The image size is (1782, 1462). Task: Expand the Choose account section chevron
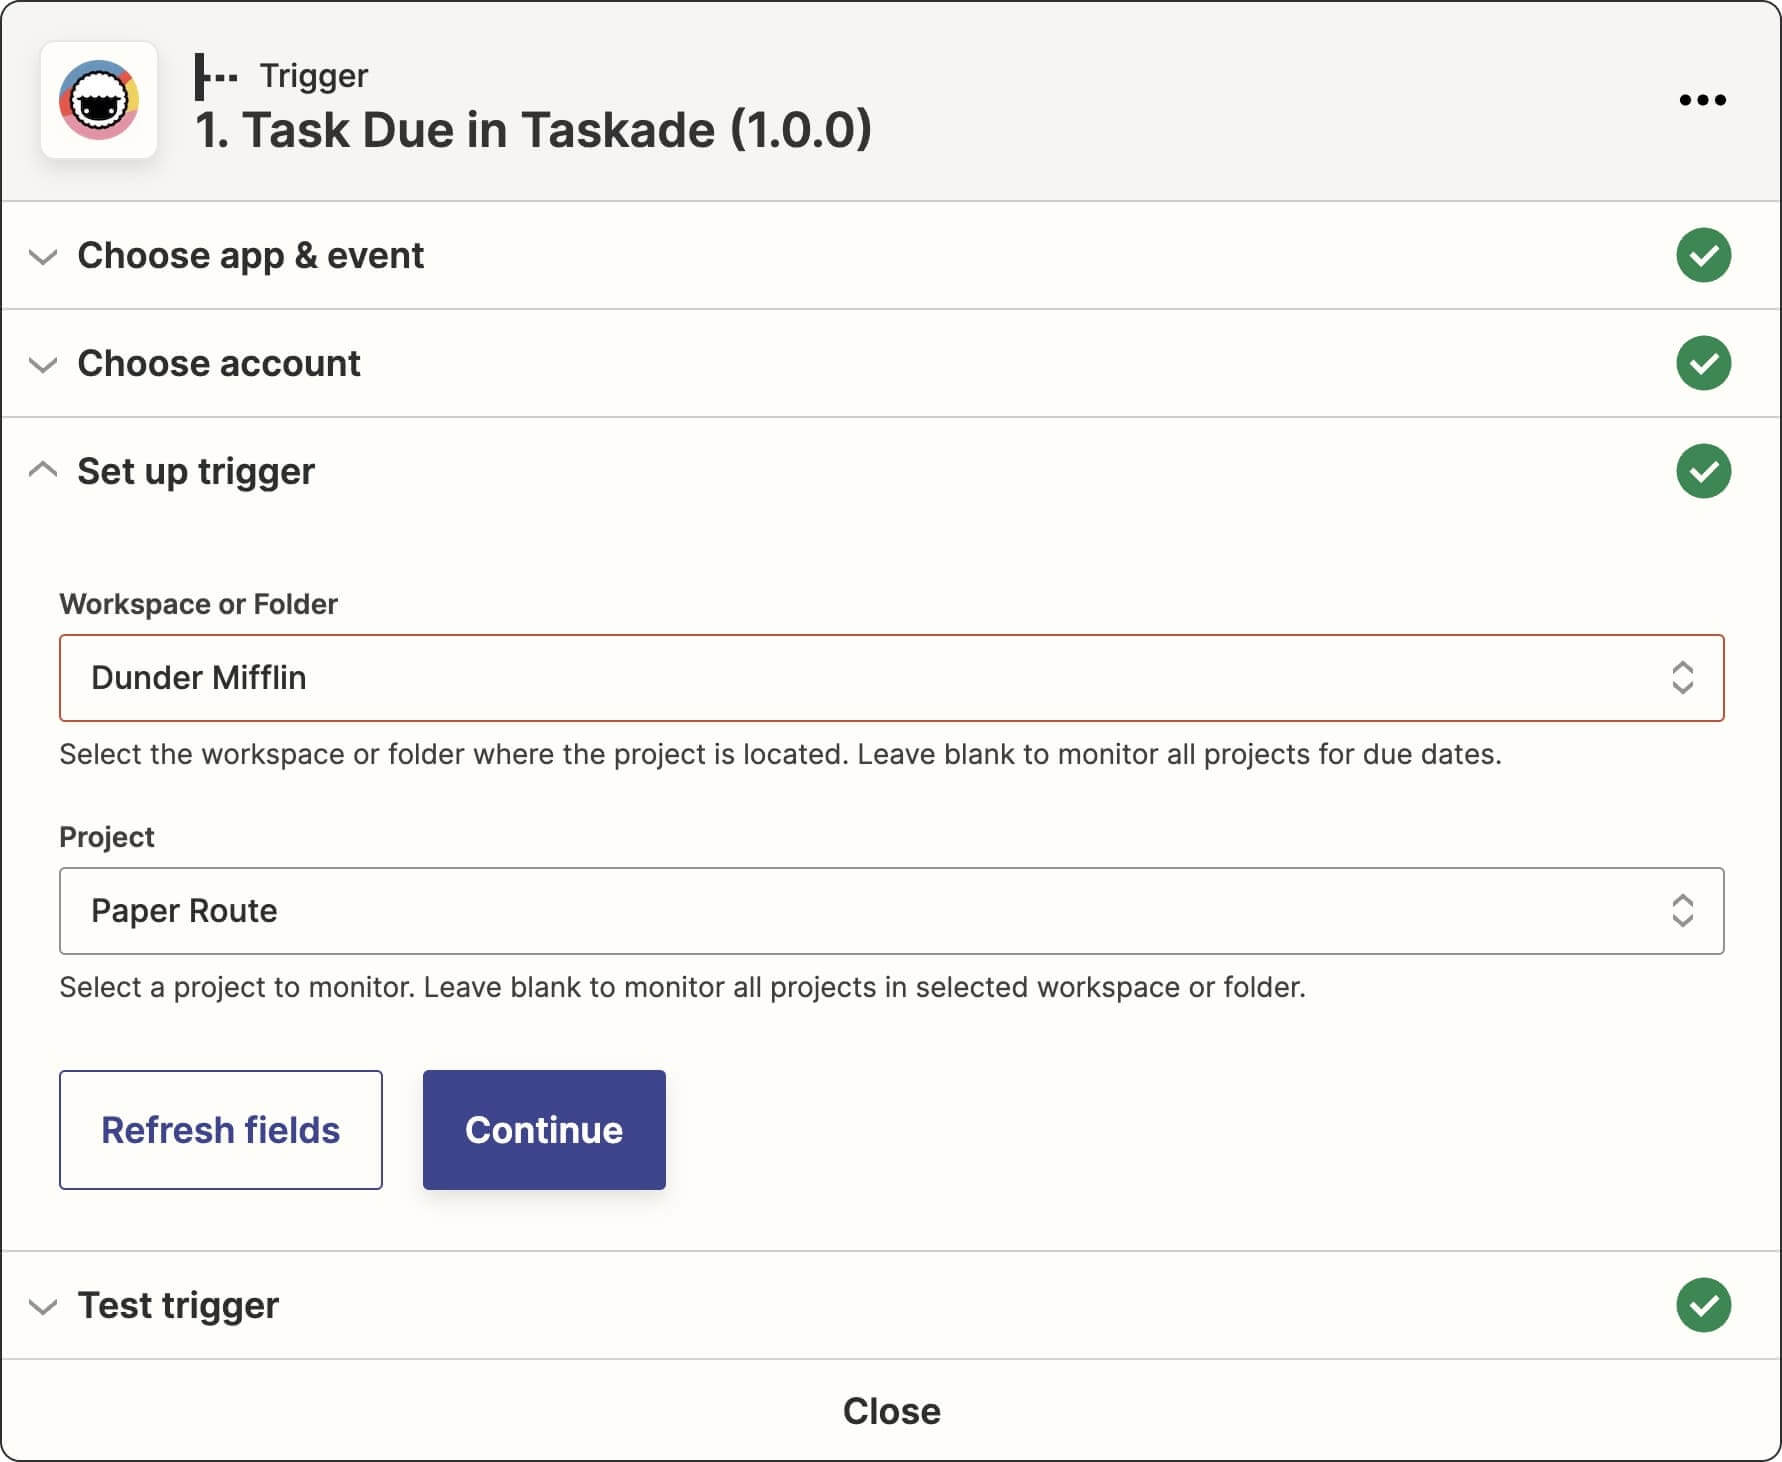[43, 364]
